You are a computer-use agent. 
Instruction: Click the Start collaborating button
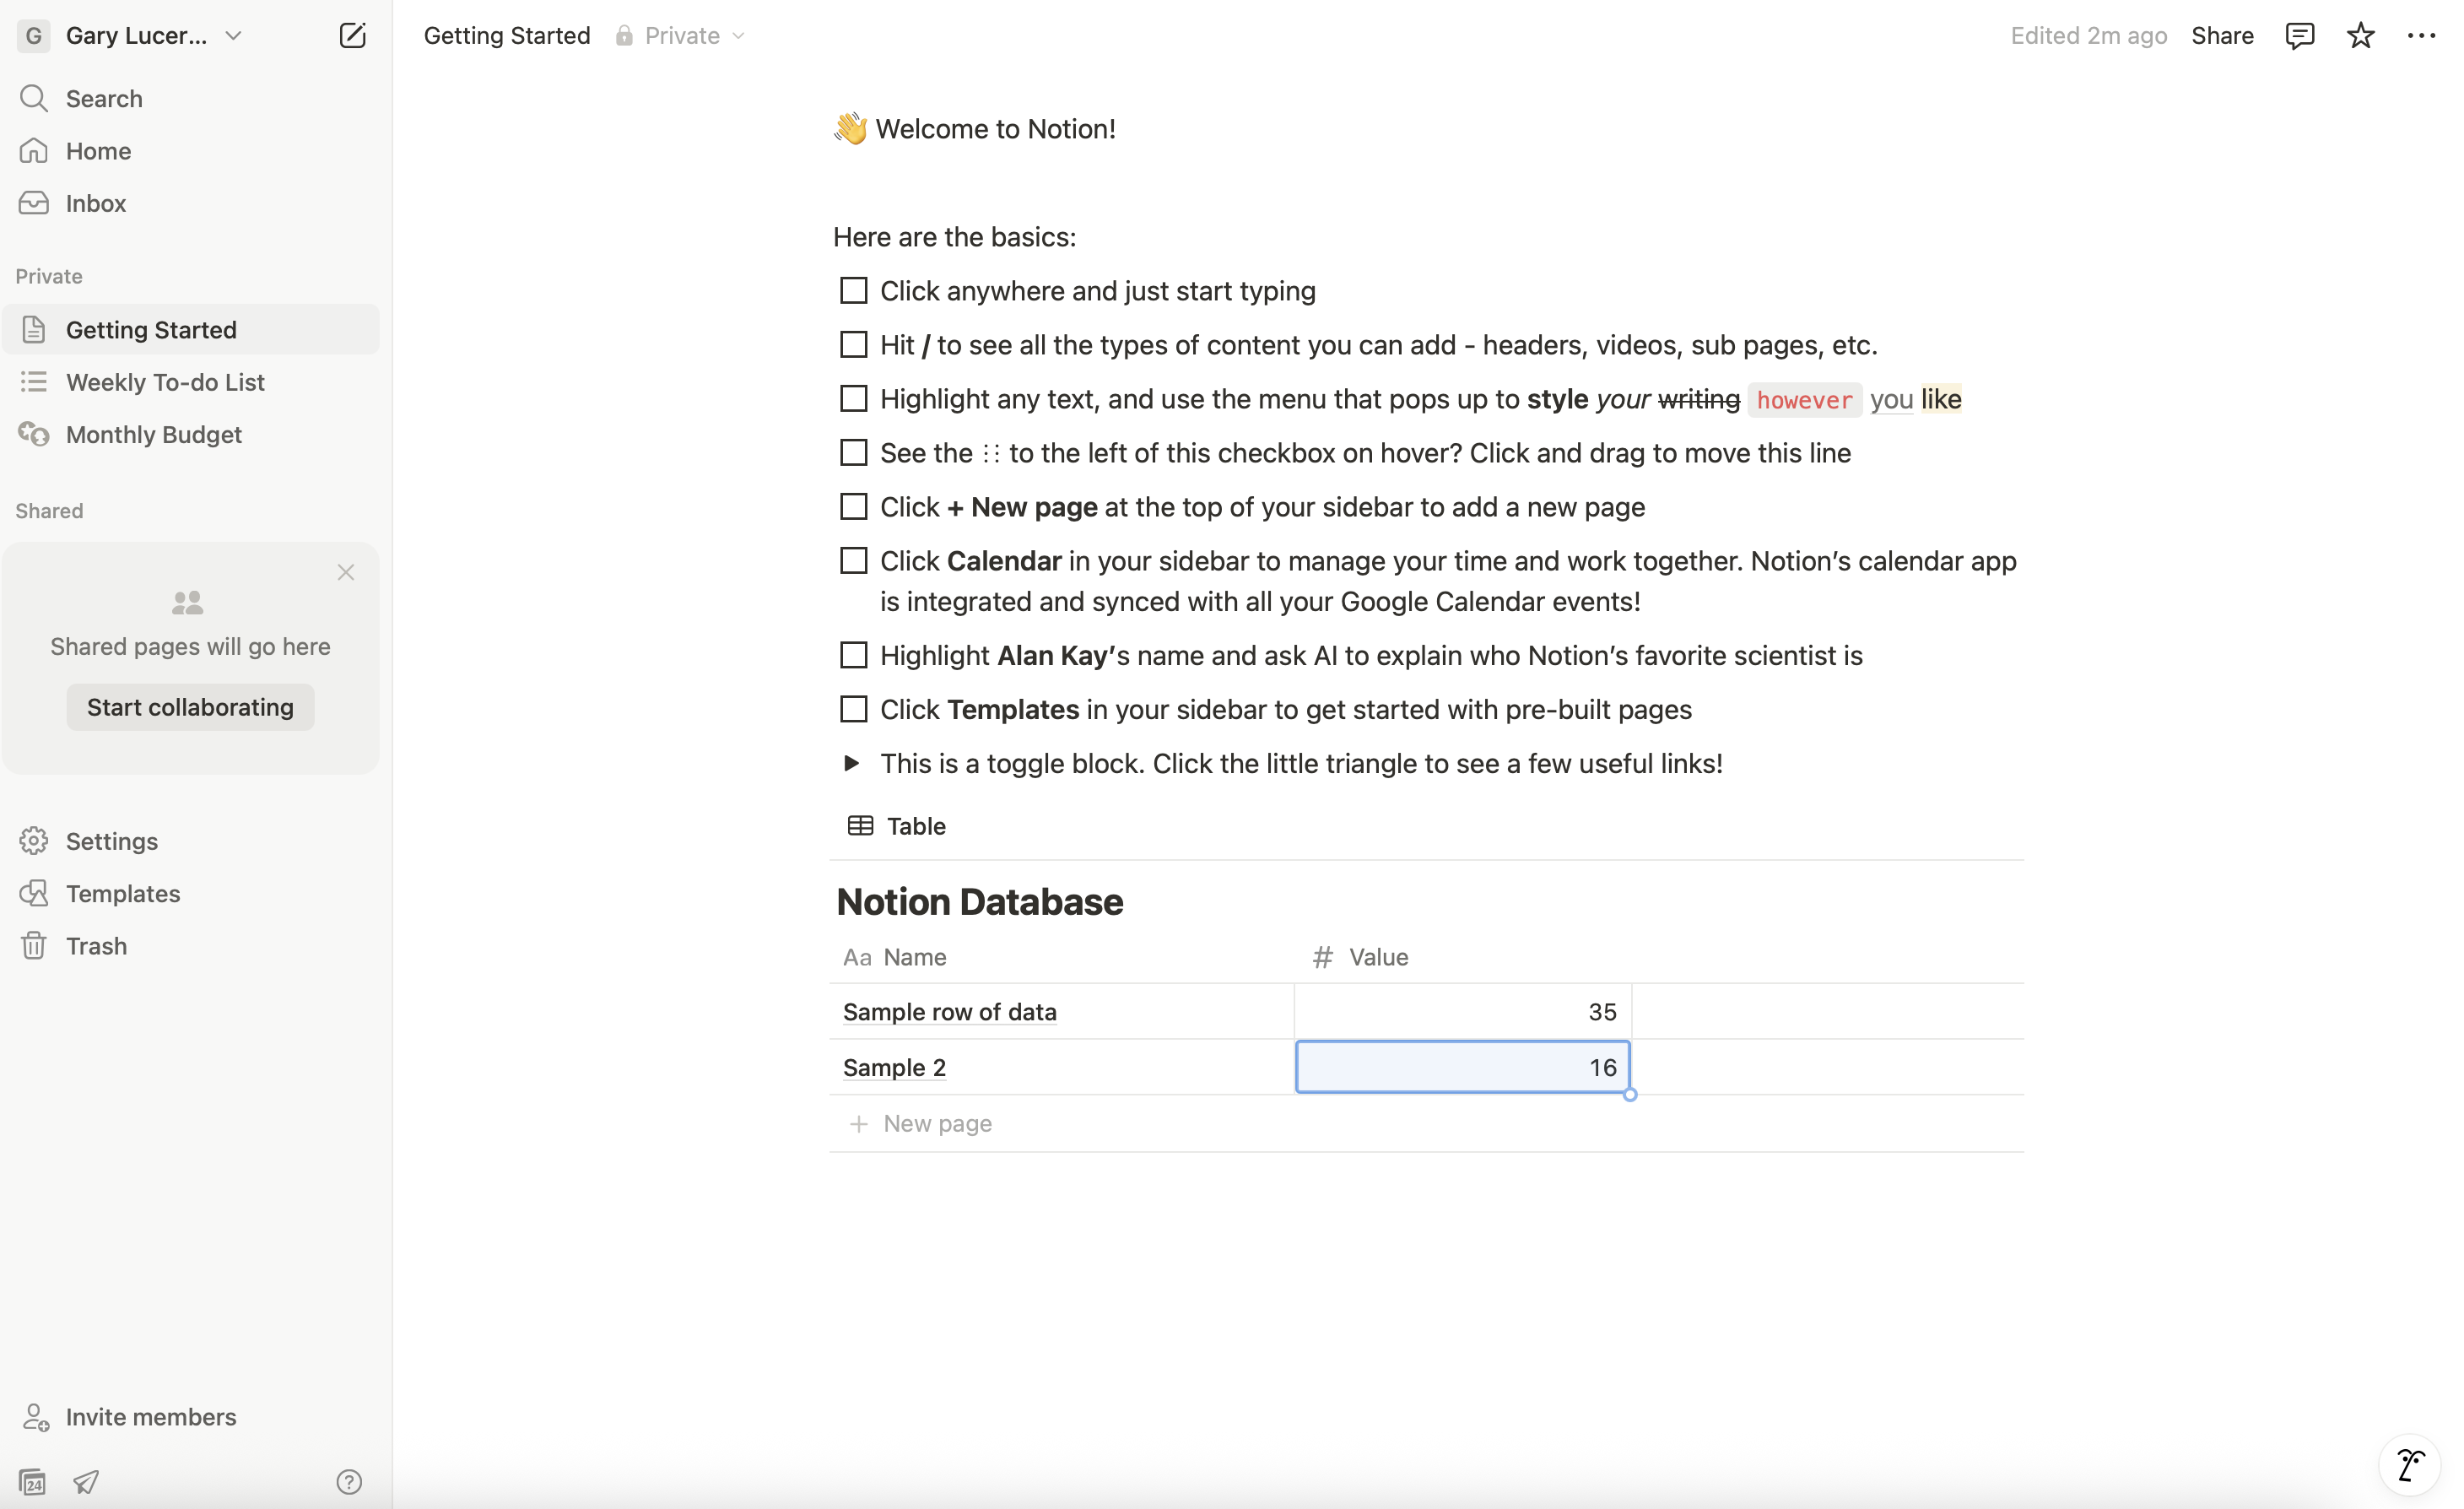190,707
